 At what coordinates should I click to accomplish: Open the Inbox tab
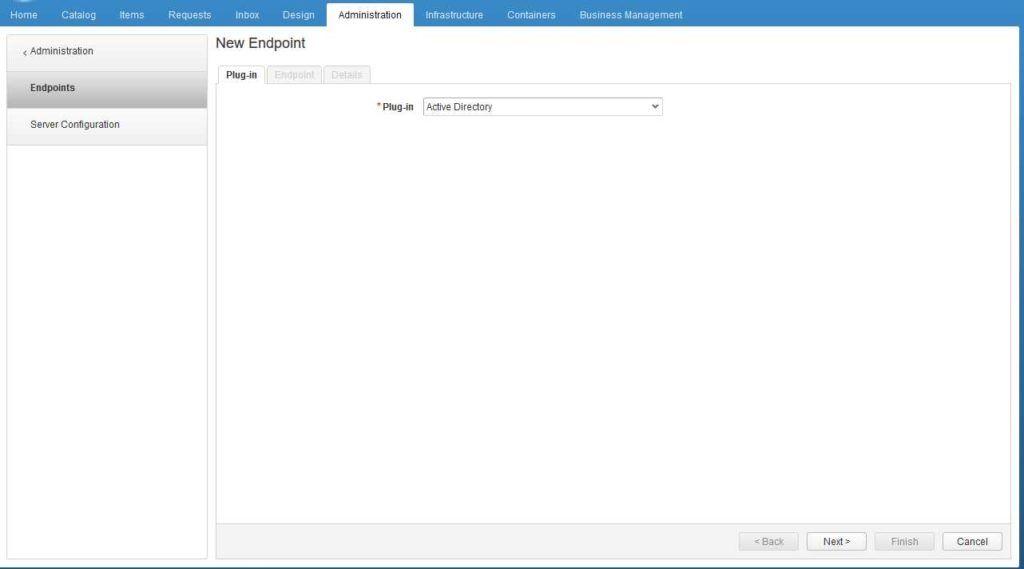(247, 14)
